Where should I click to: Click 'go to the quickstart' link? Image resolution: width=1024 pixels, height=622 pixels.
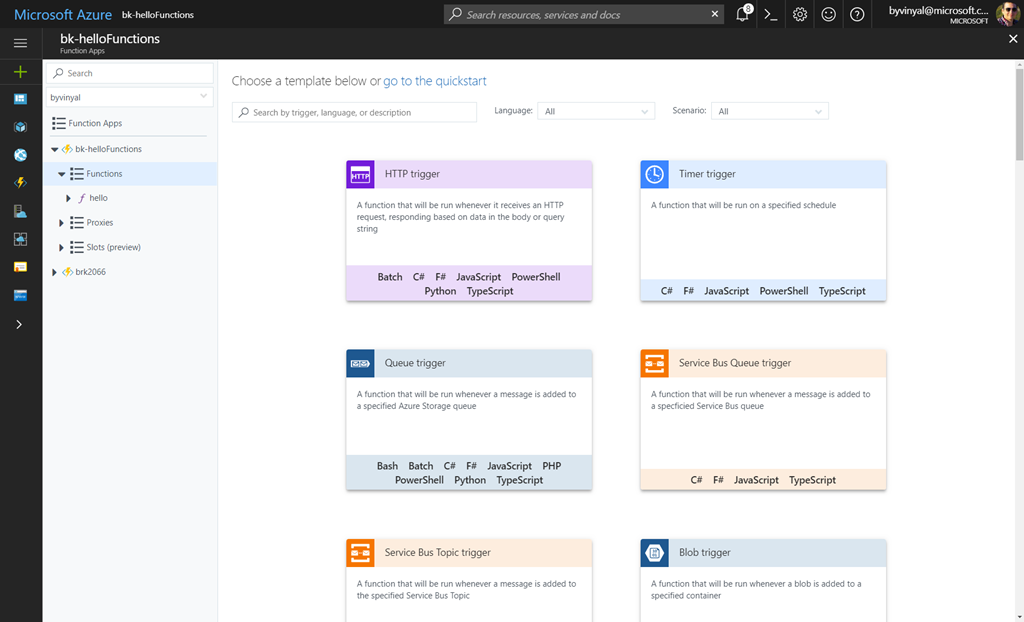(434, 81)
